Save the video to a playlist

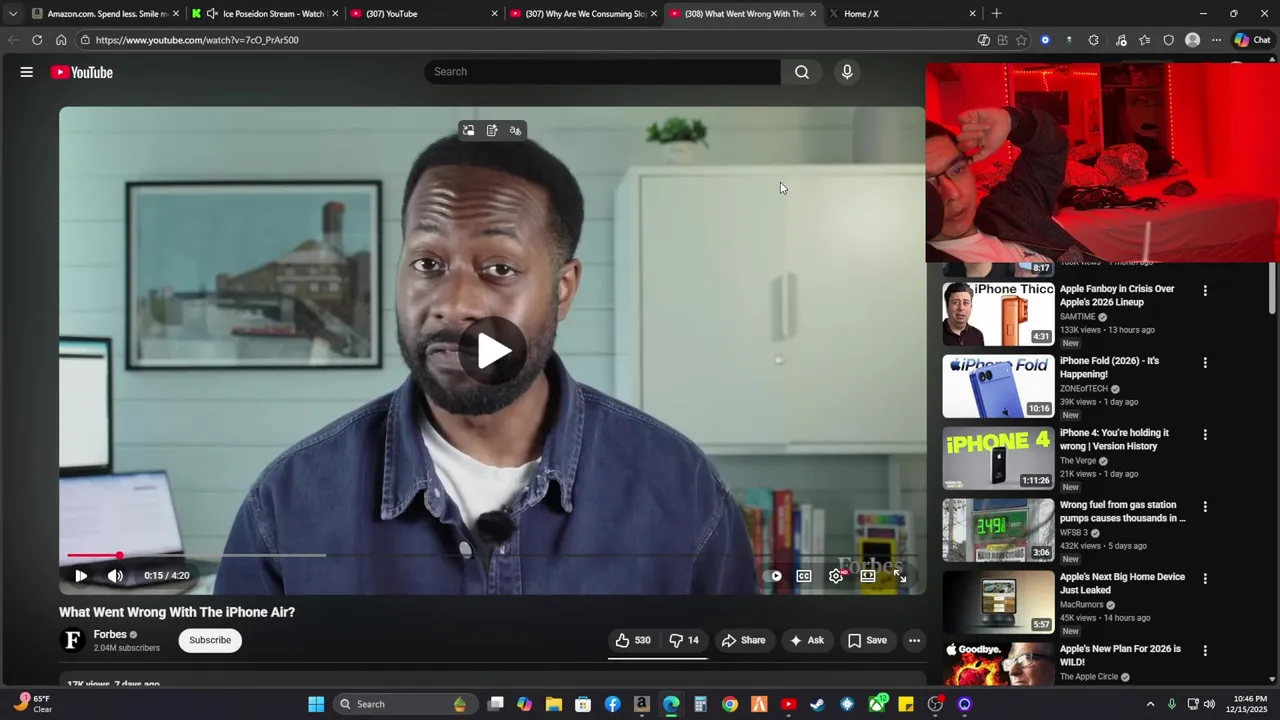point(867,640)
